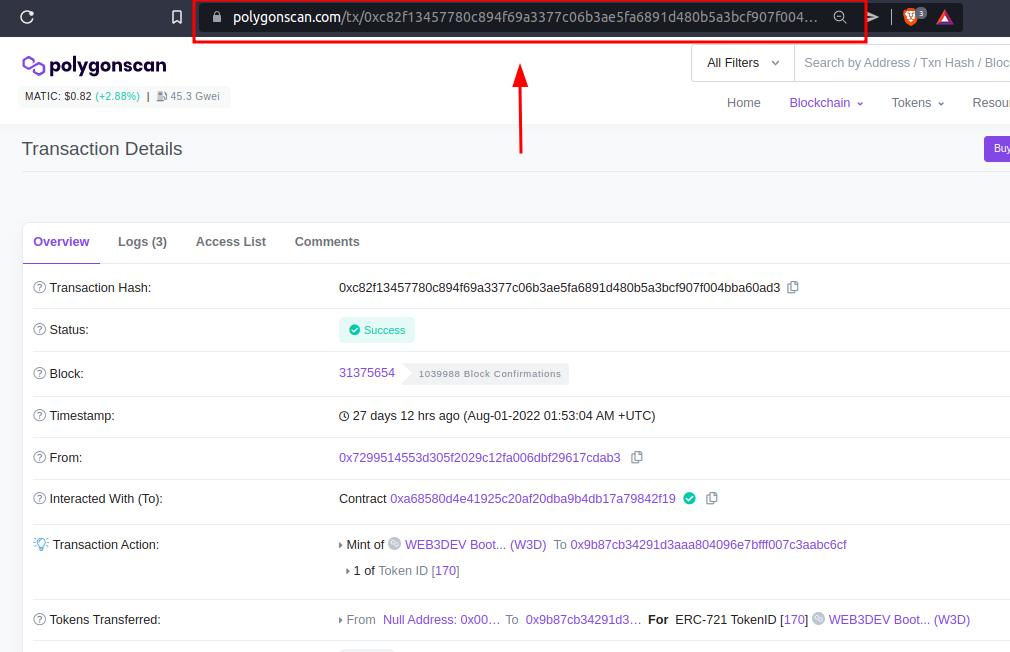Click the zoom magnifier icon in address bar
1010x652 pixels.
840,17
